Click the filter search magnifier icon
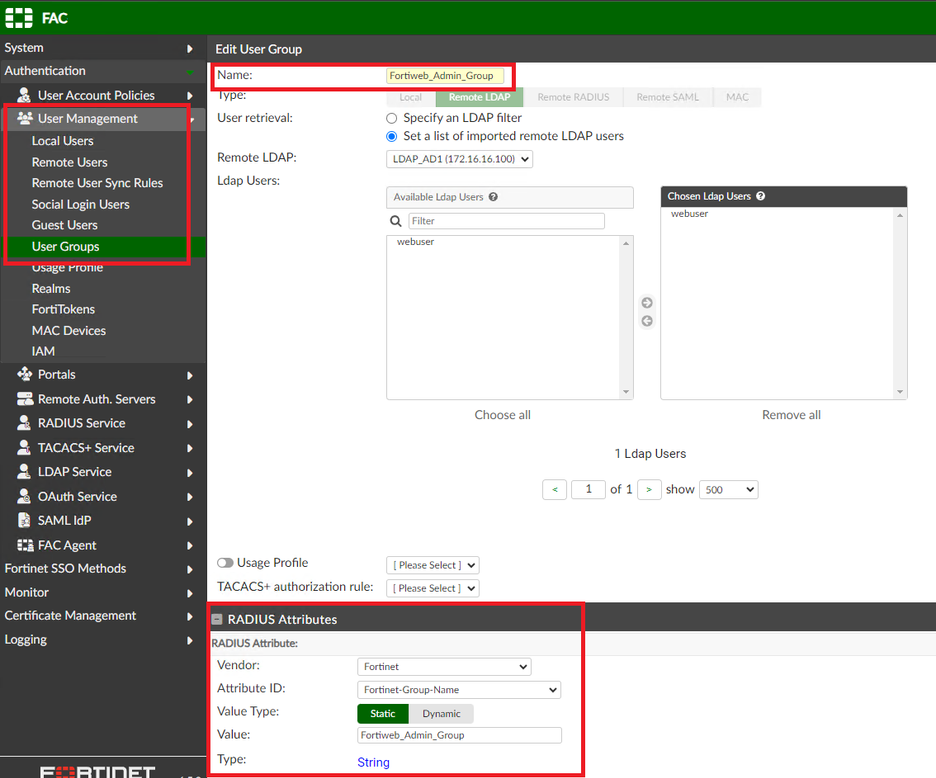This screenshot has height=778, width=936. click(395, 221)
